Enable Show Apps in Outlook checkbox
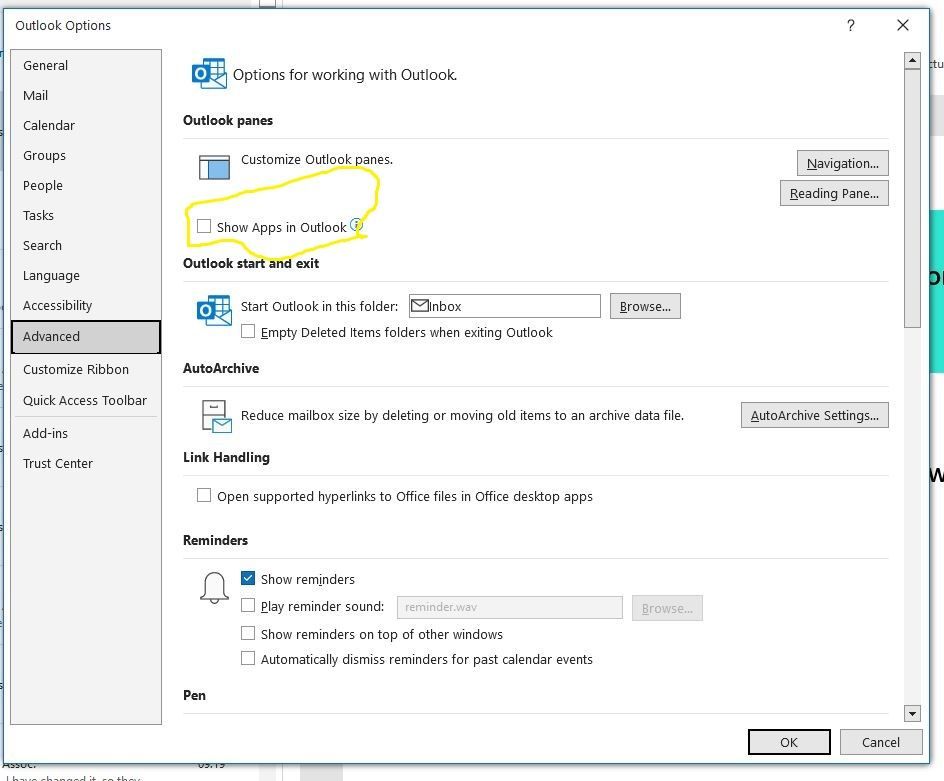 click(x=204, y=226)
